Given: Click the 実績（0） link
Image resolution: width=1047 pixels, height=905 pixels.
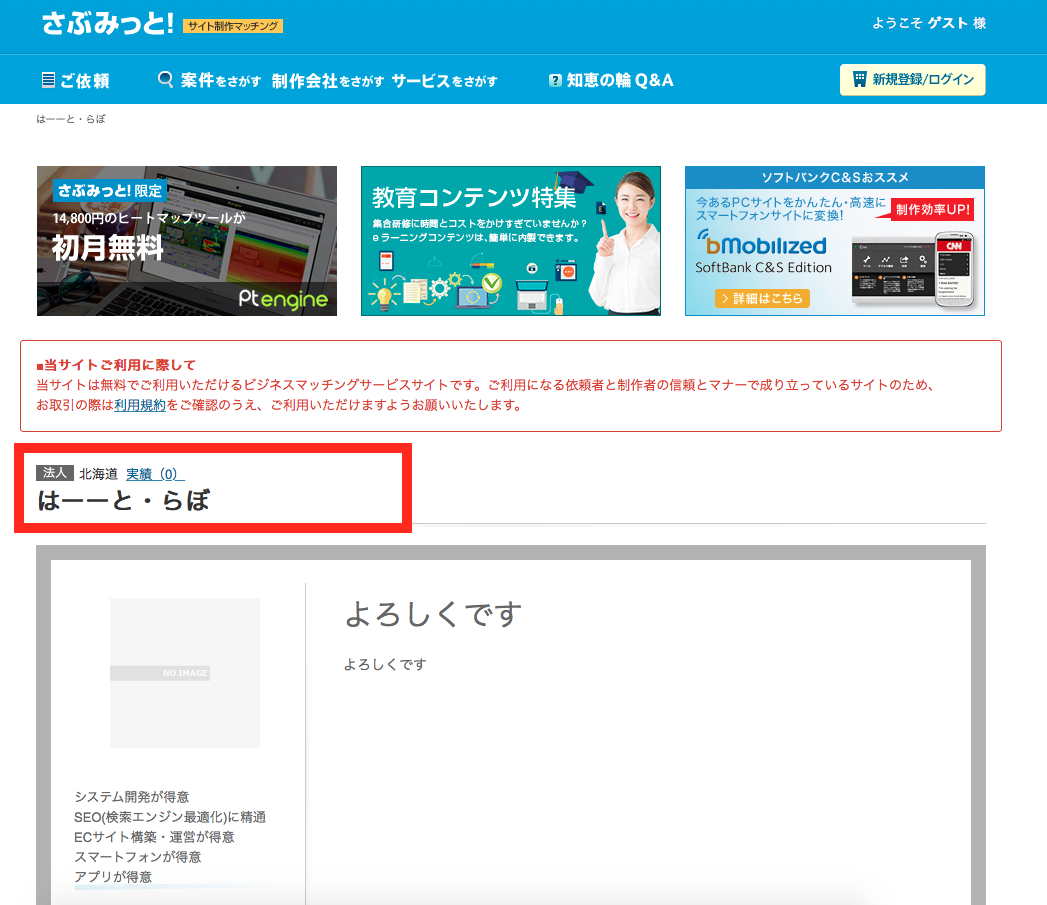Looking at the screenshot, I should (x=155, y=474).
